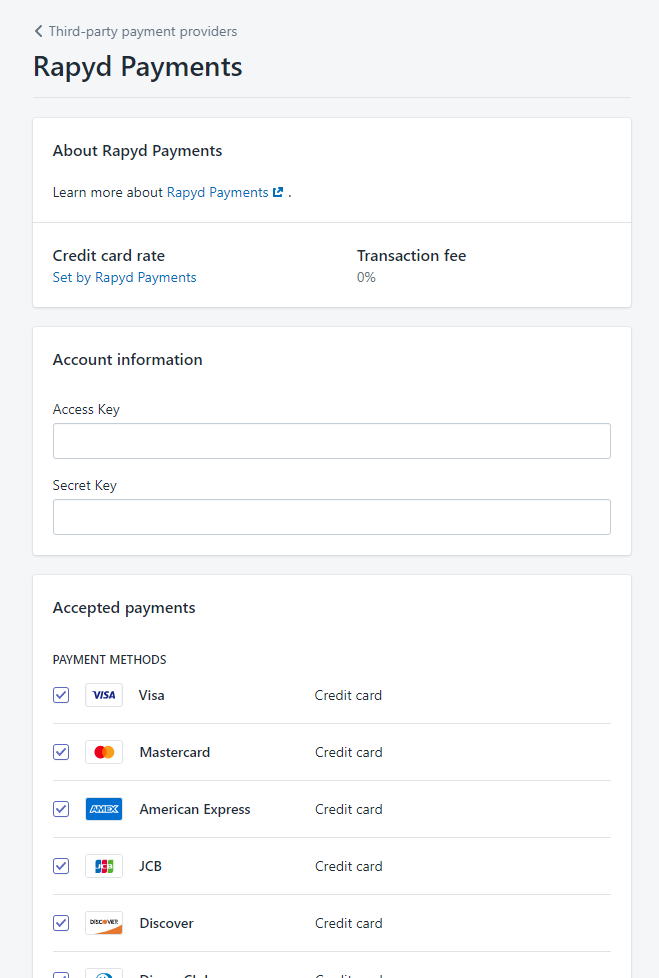Viewport: 659px width, 978px height.
Task: Click the Rapyd Payments page heading
Action: (x=138, y=67)
